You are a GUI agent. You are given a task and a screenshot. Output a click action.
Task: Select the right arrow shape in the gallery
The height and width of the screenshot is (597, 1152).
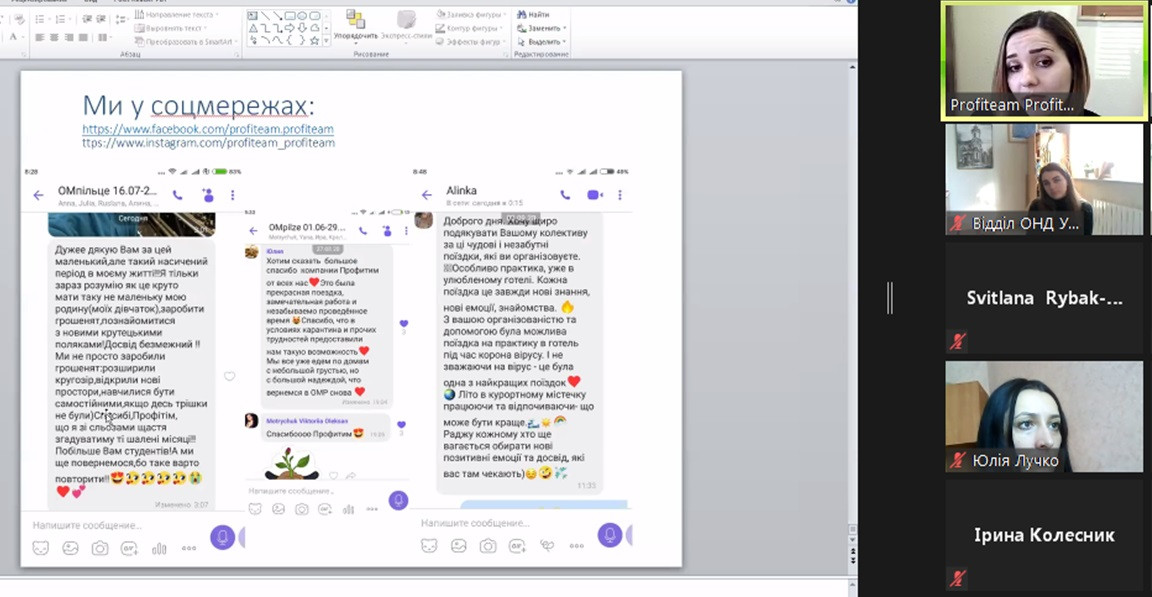point(290,28)
